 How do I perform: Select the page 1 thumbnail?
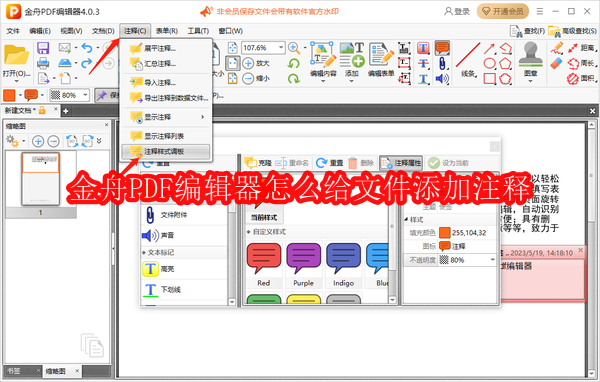coord(41,179)
